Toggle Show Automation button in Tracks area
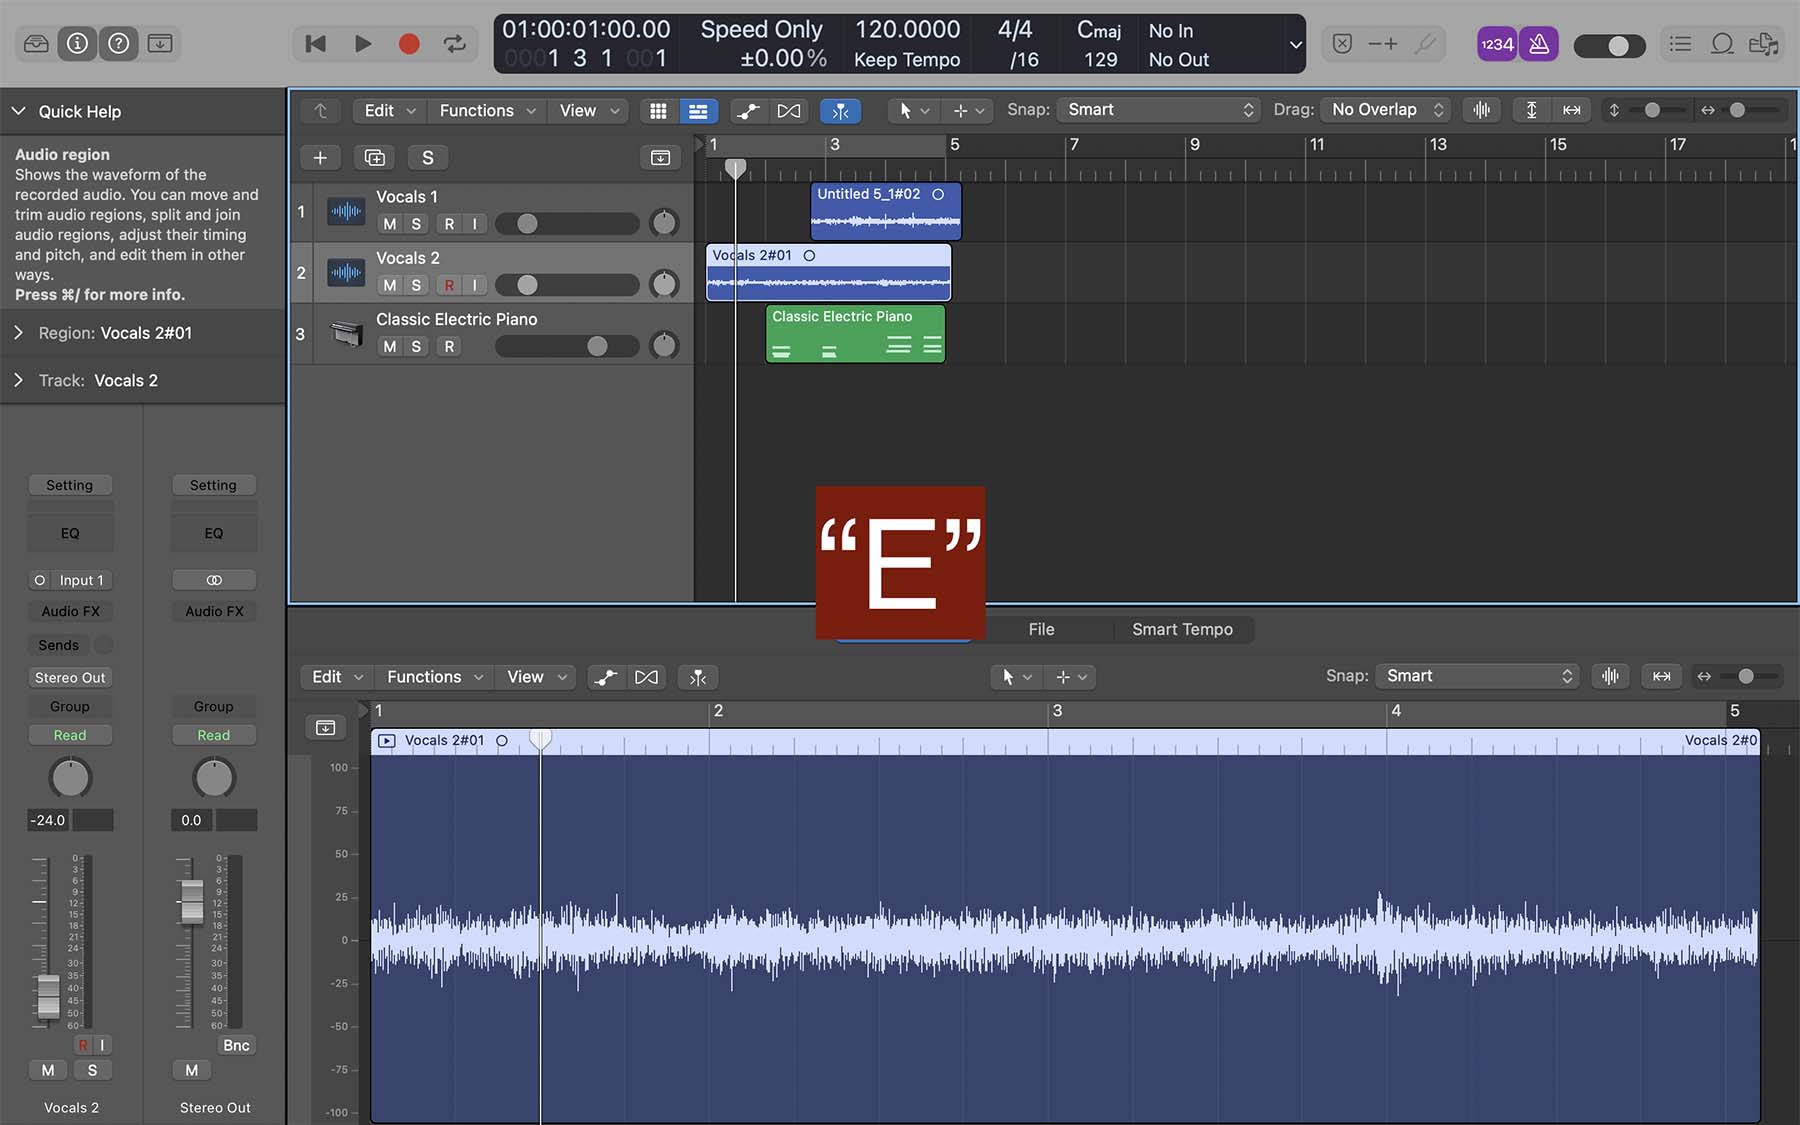The height and width of the screenshot is (1125, 1800). [748, 110]
